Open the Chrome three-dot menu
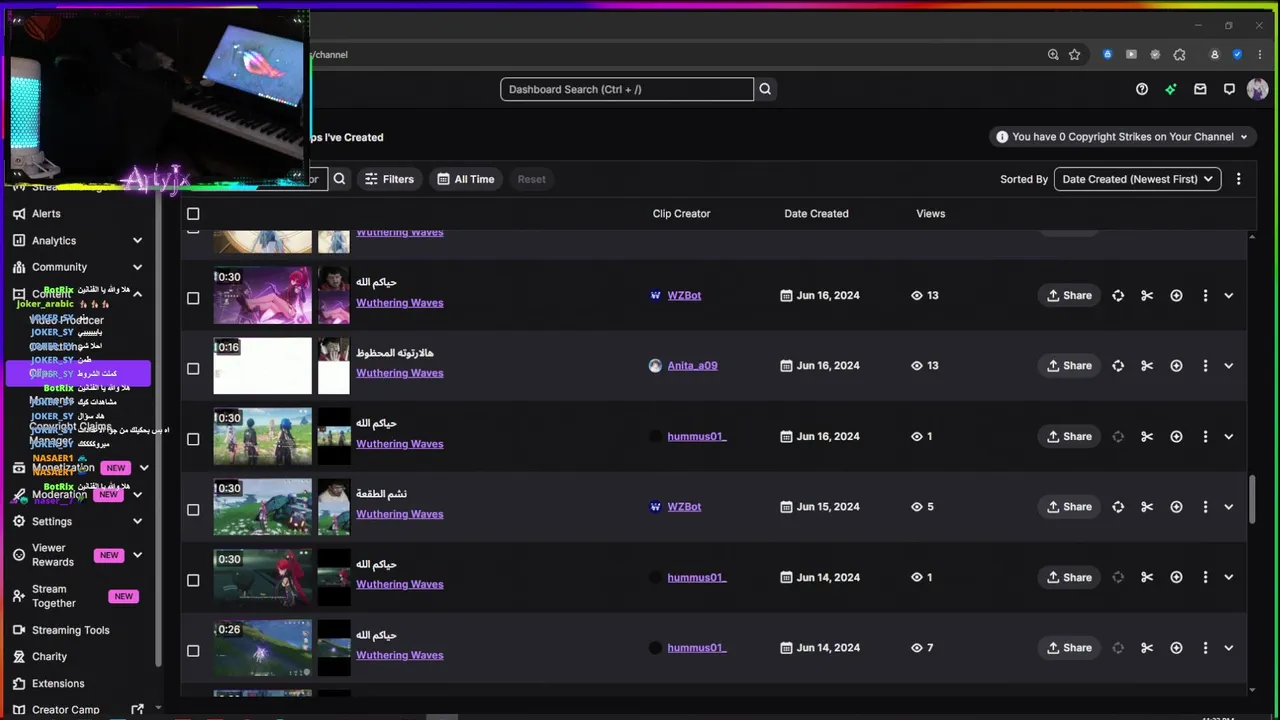1280x720 pixels. (1259, 55)
